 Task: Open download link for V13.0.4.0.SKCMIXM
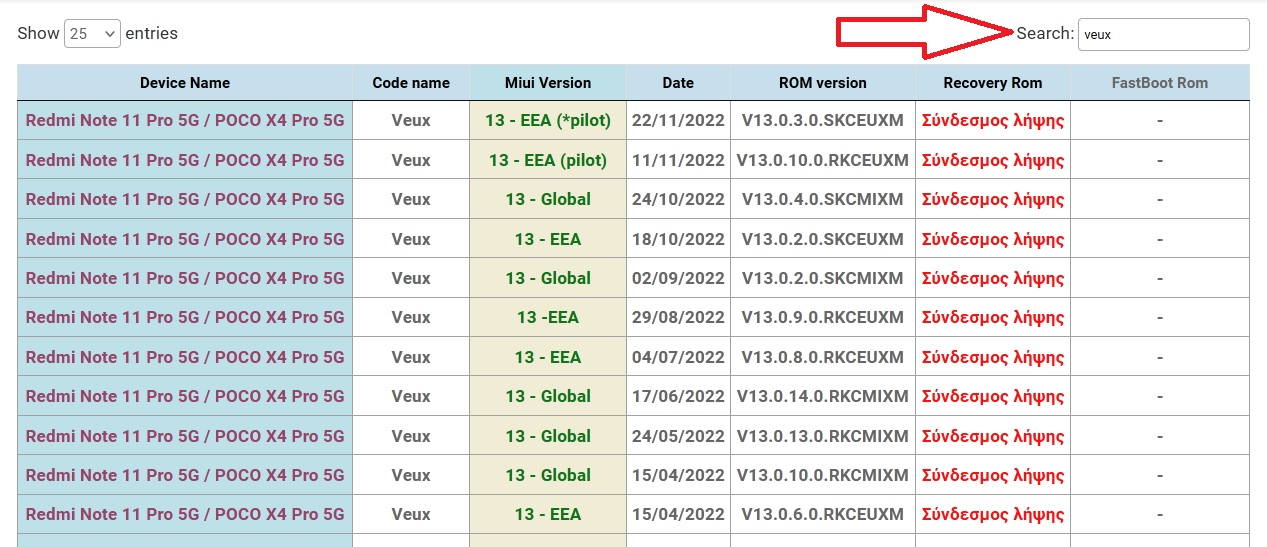992,199
